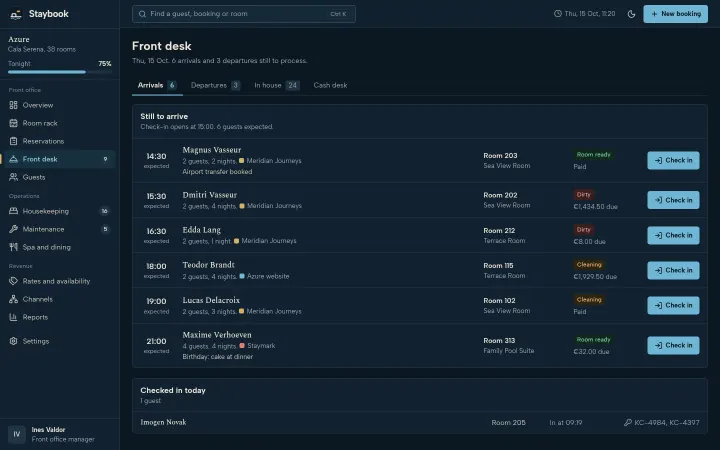Screen dimensions: 720x450
Task: Switch to the Arrivals tab
Action: click(x=157, y=85)
